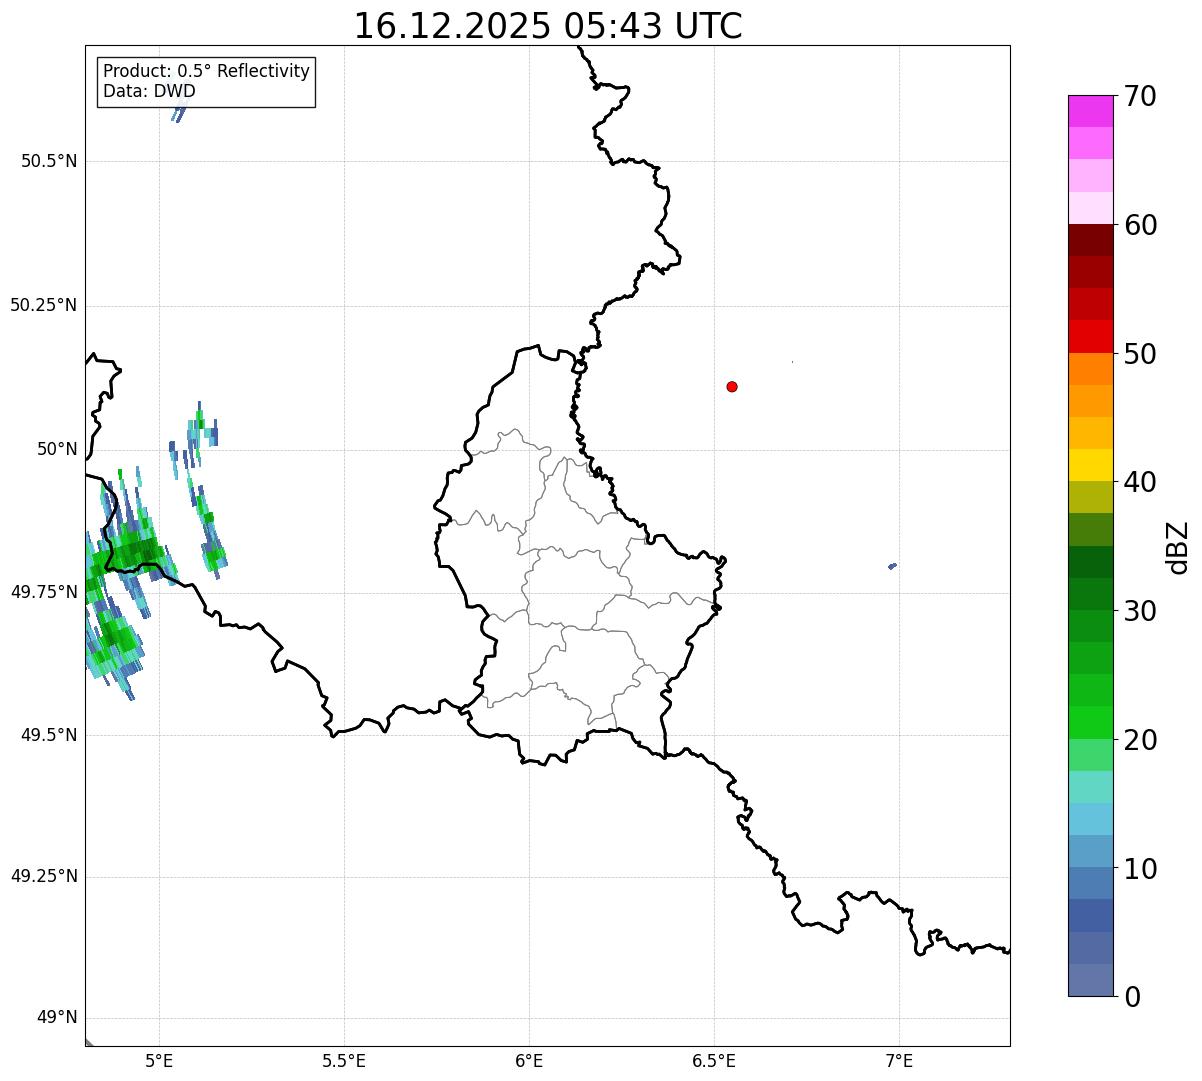Image resolution: width=1202 pixels, height=1081 pixels.
Task: Click the colorbar tick label 30
Action: 1140,611
